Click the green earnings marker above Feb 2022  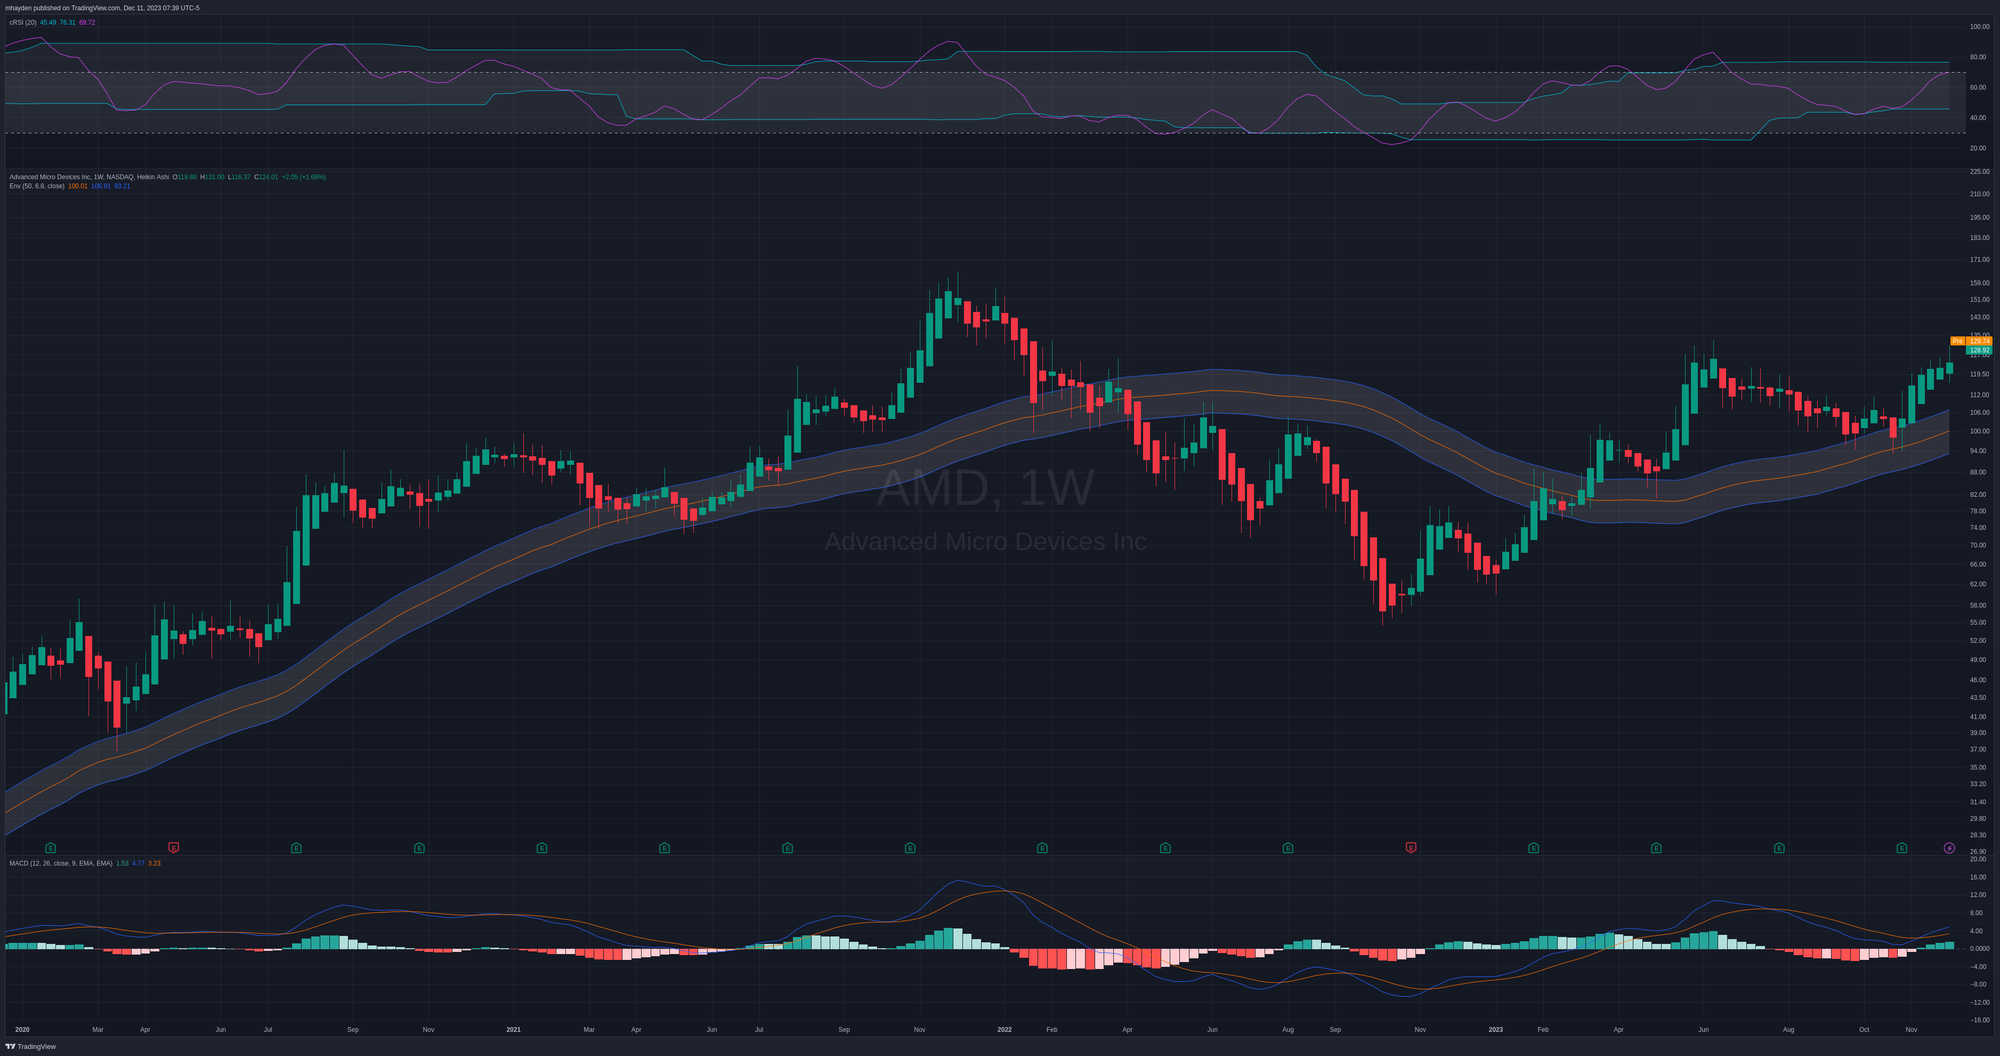point(1042,848)
